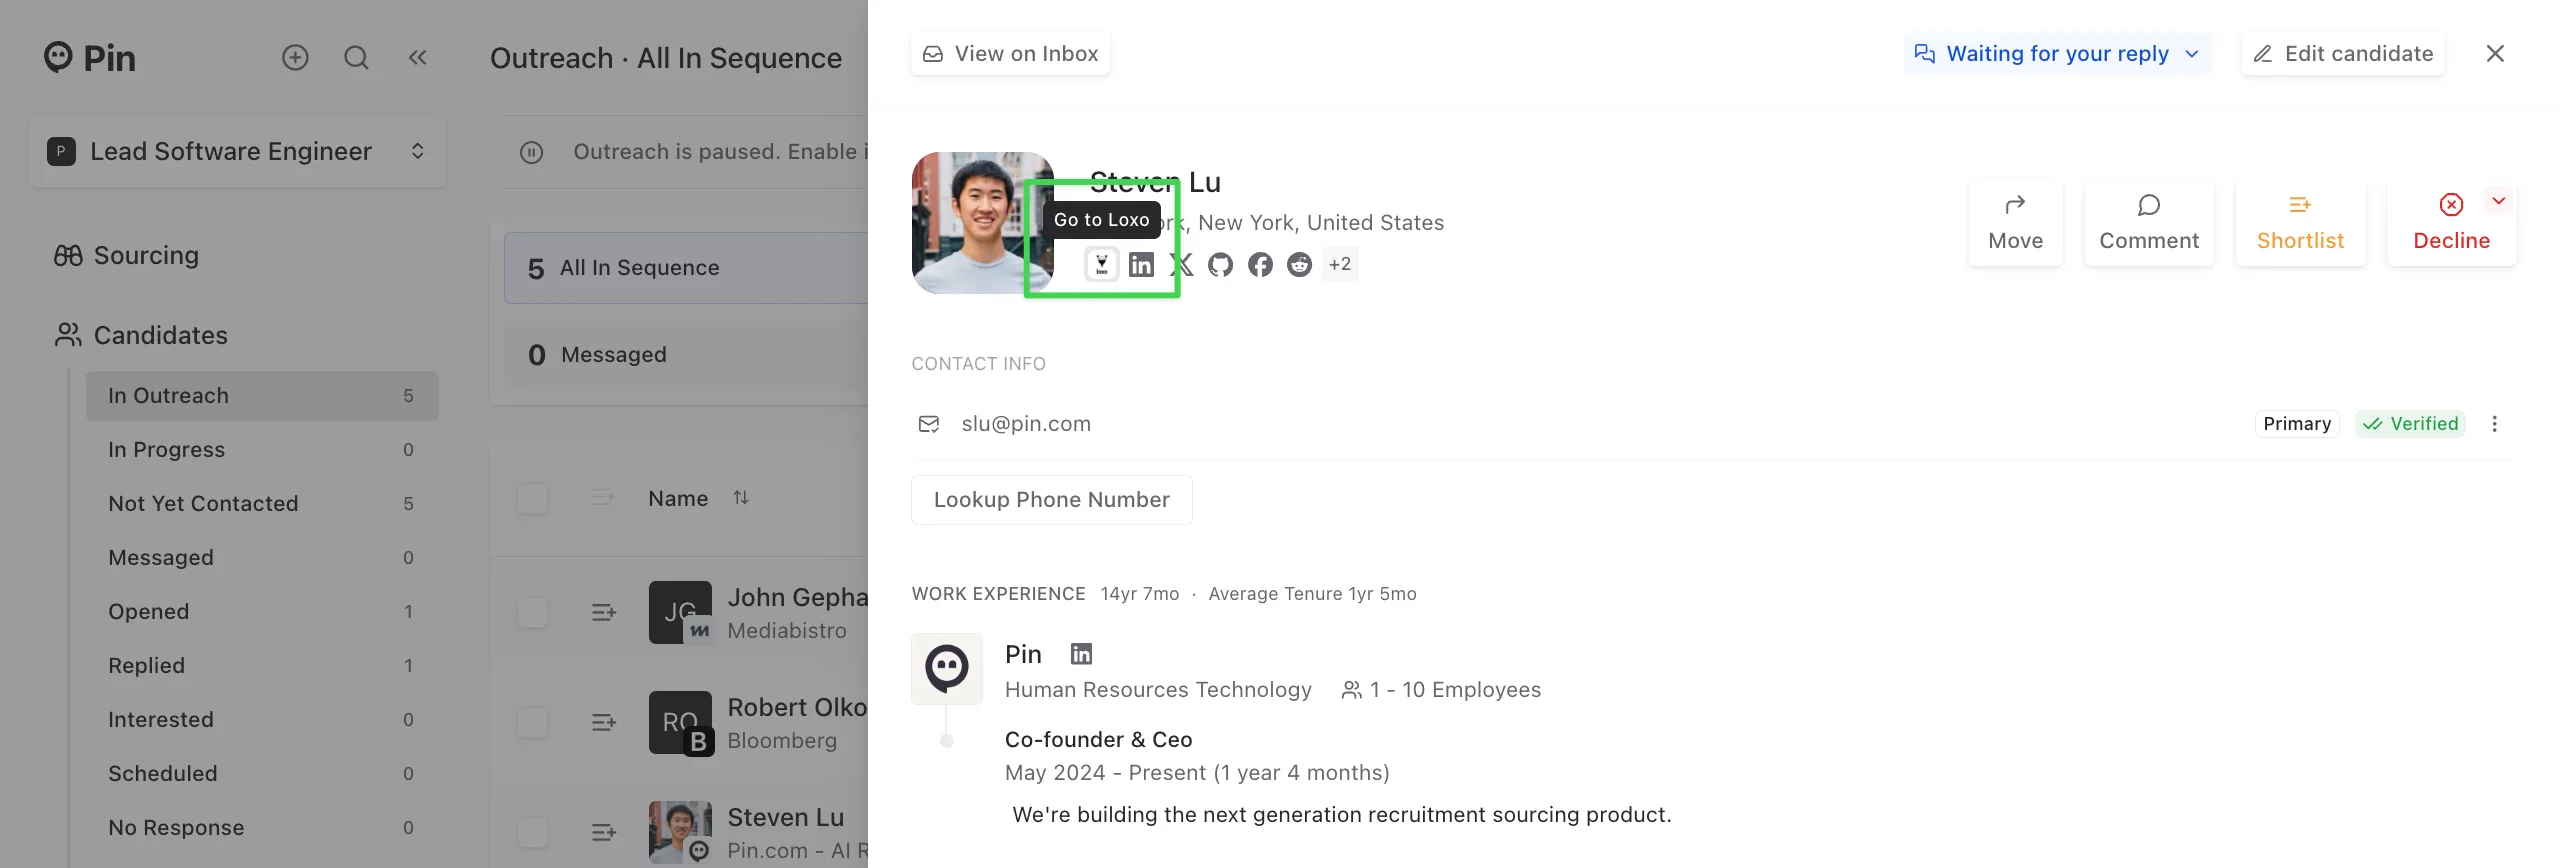Expand the Decline options chevron
Screen dimensions: 2560x868
[x=2499, y=201]
